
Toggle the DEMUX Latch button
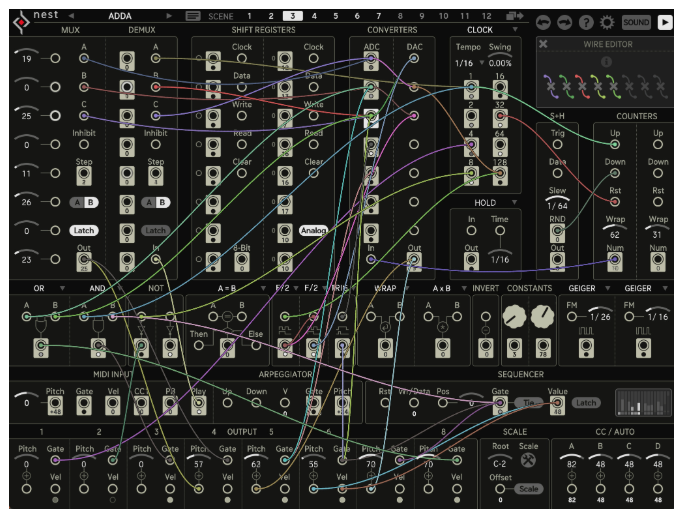point(156,230)
